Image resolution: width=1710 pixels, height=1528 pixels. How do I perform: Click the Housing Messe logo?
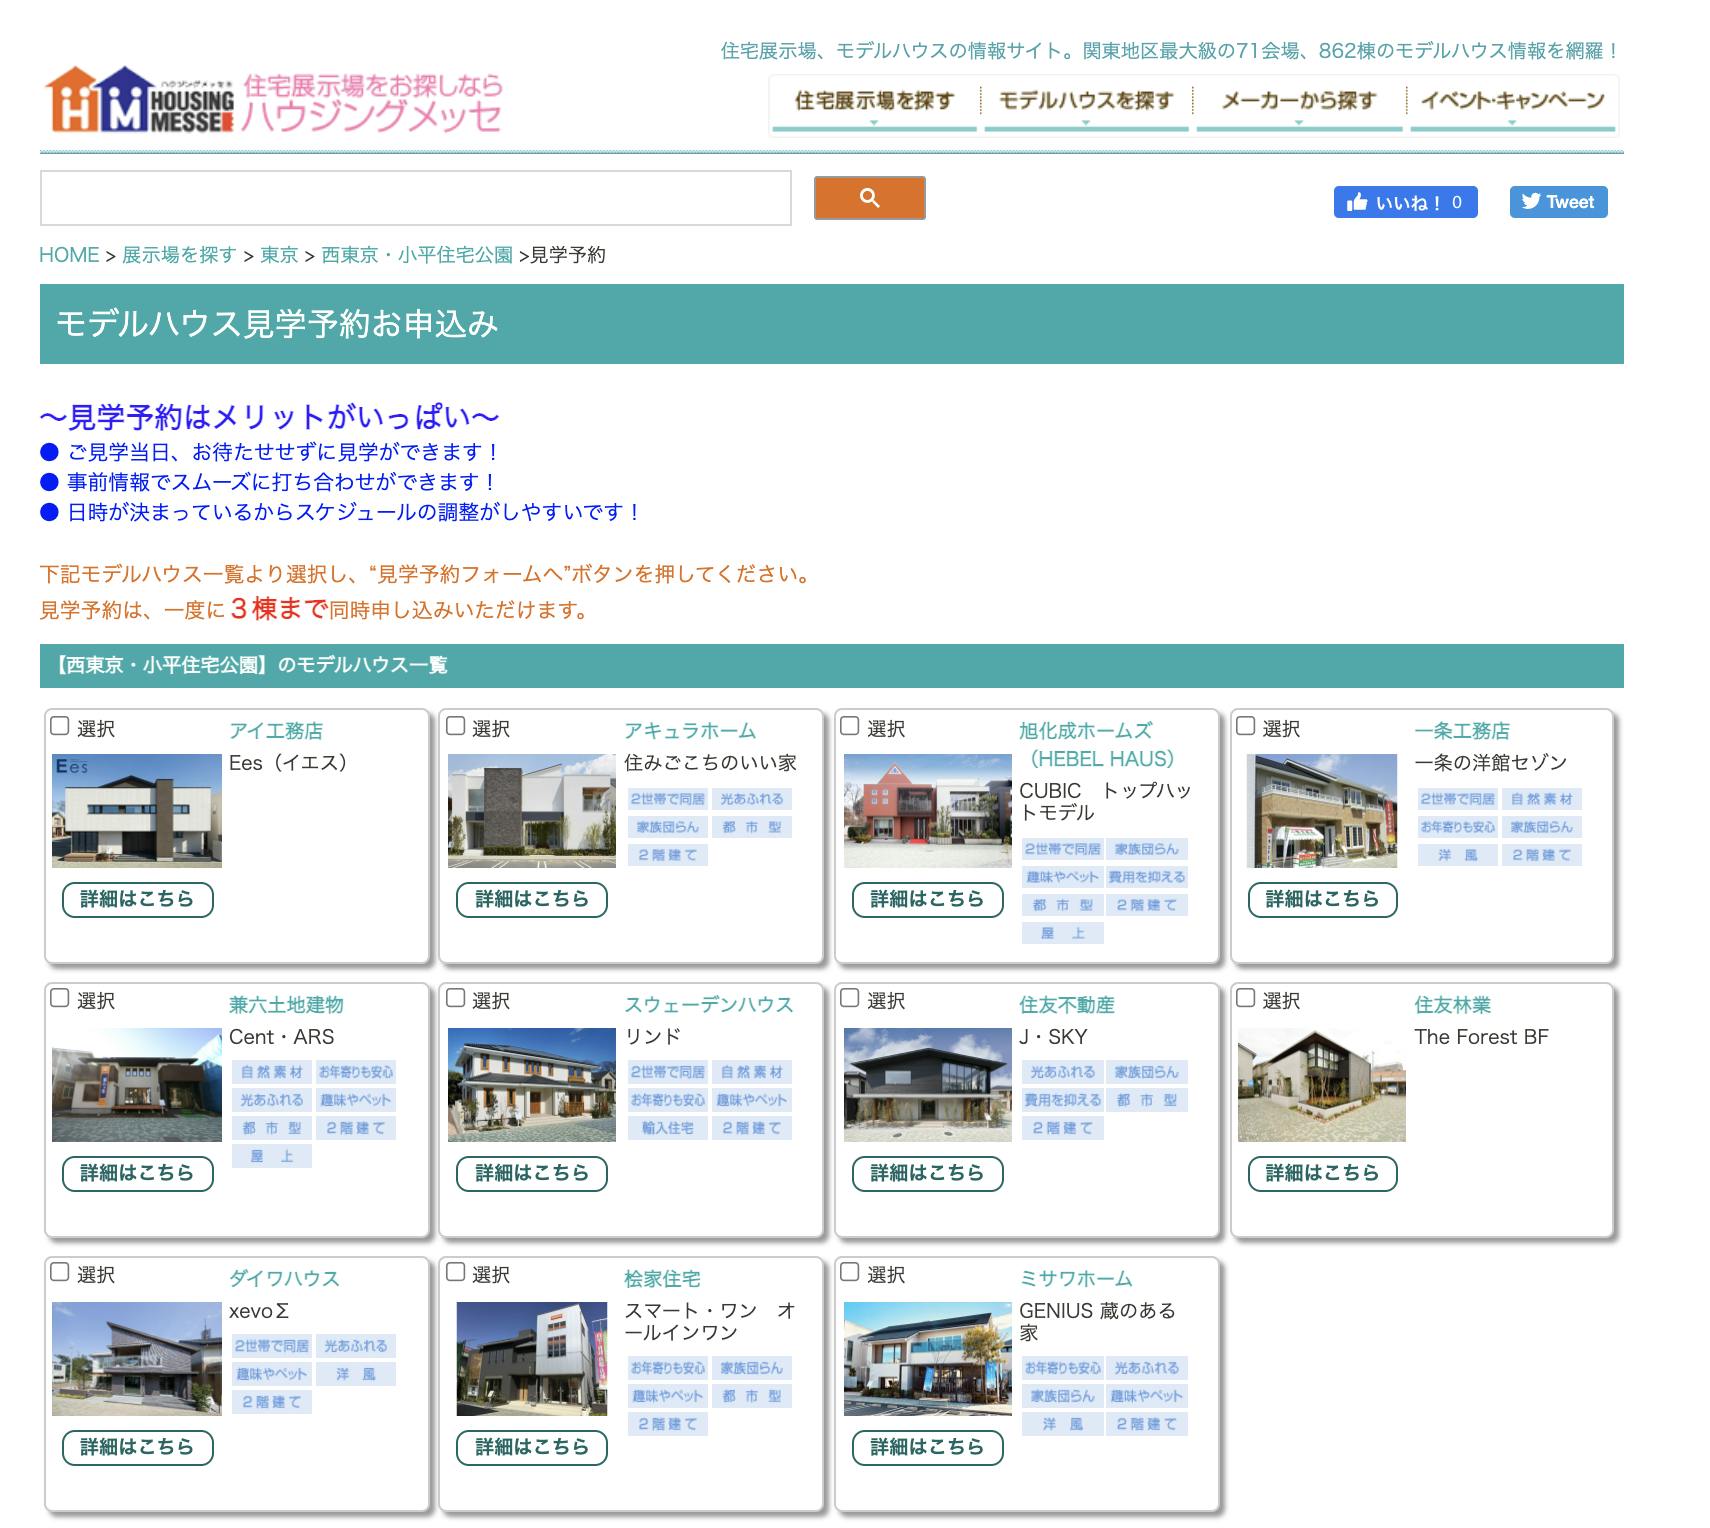[x=273, y=101]
